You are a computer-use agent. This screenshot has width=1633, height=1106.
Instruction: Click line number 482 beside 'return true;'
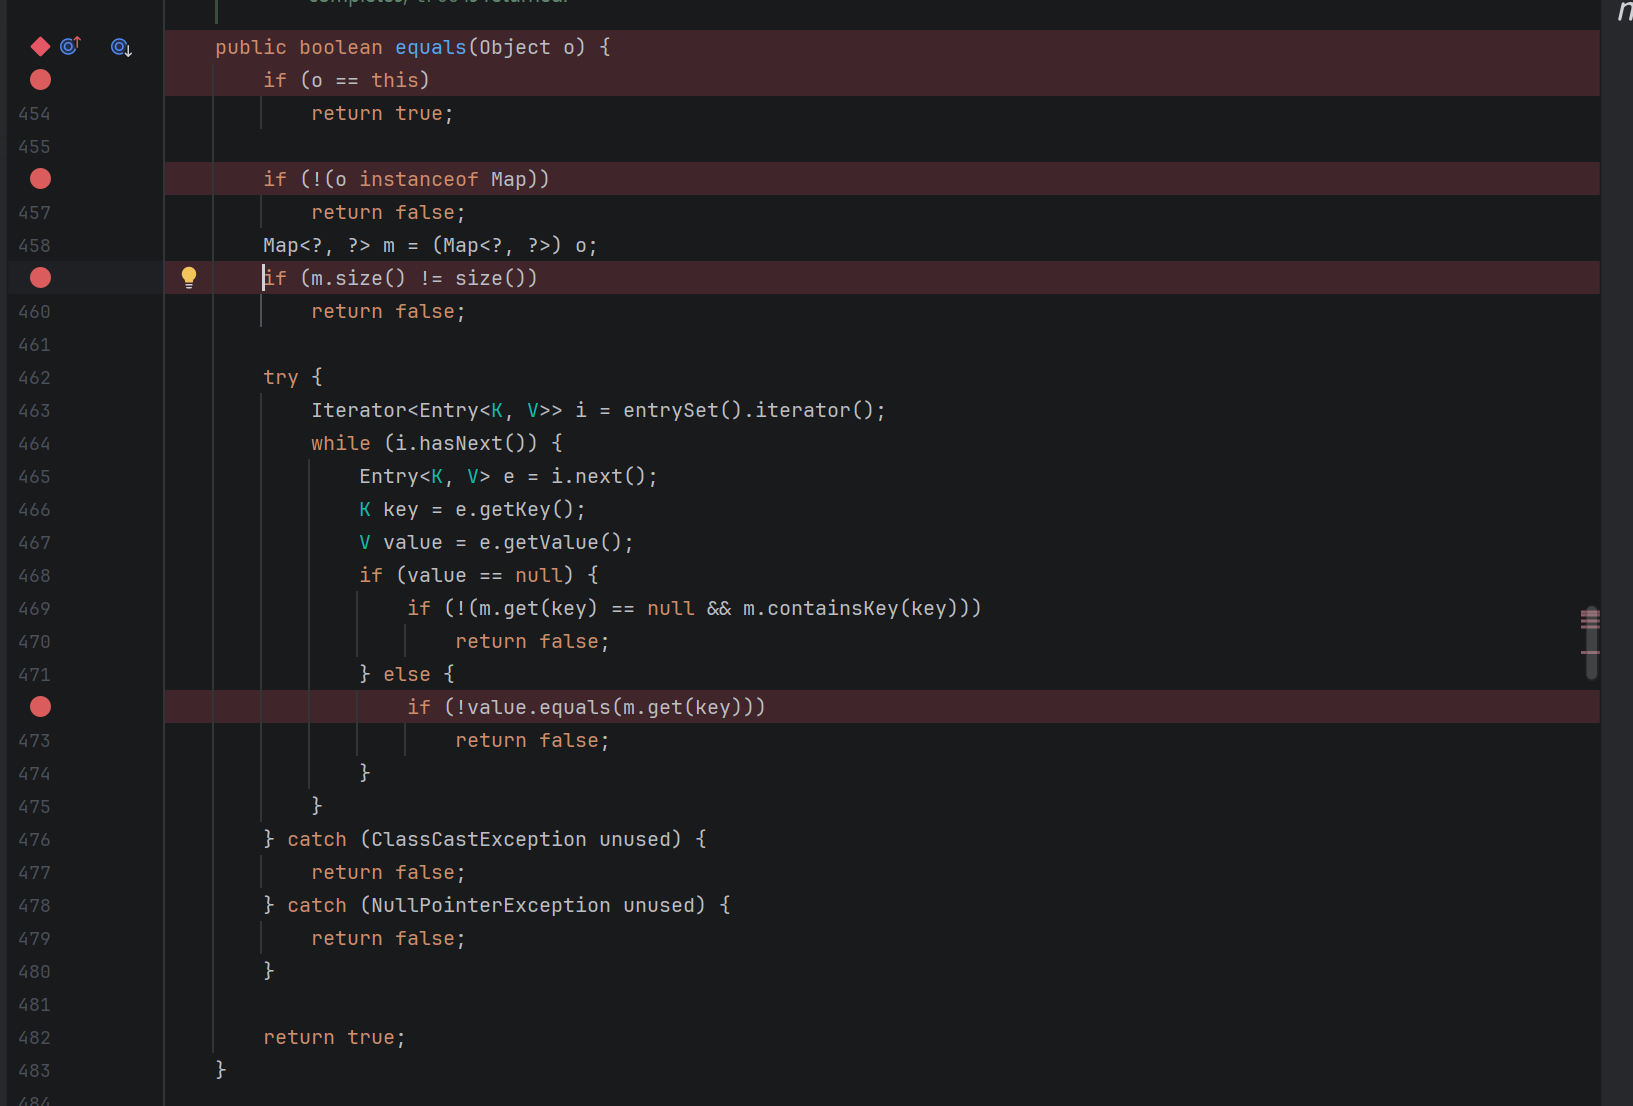tap(34, 1038)
